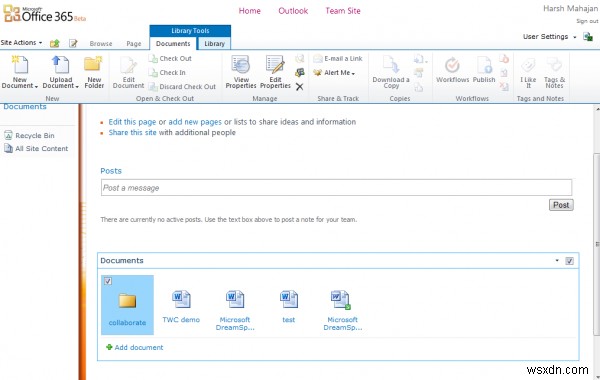Click the navigate up folder icon

tap(55, 43)
